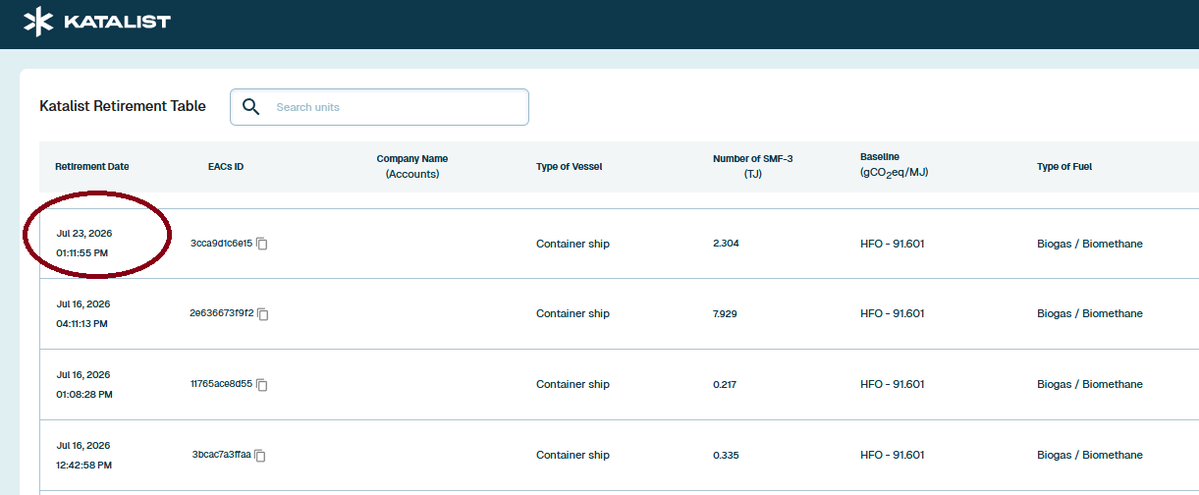Image resolution: width=1199 pixels, height=495 pixels.
Task: Copy EACs ID 3cca9d1c6e15
Action: point(262,244)
